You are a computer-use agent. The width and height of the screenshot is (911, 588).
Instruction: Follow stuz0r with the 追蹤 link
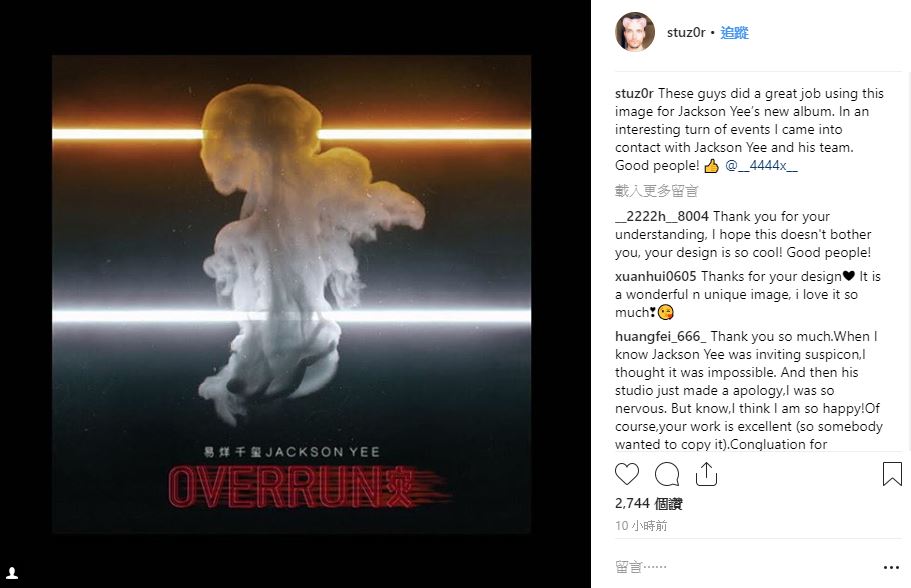pos(734,33)
